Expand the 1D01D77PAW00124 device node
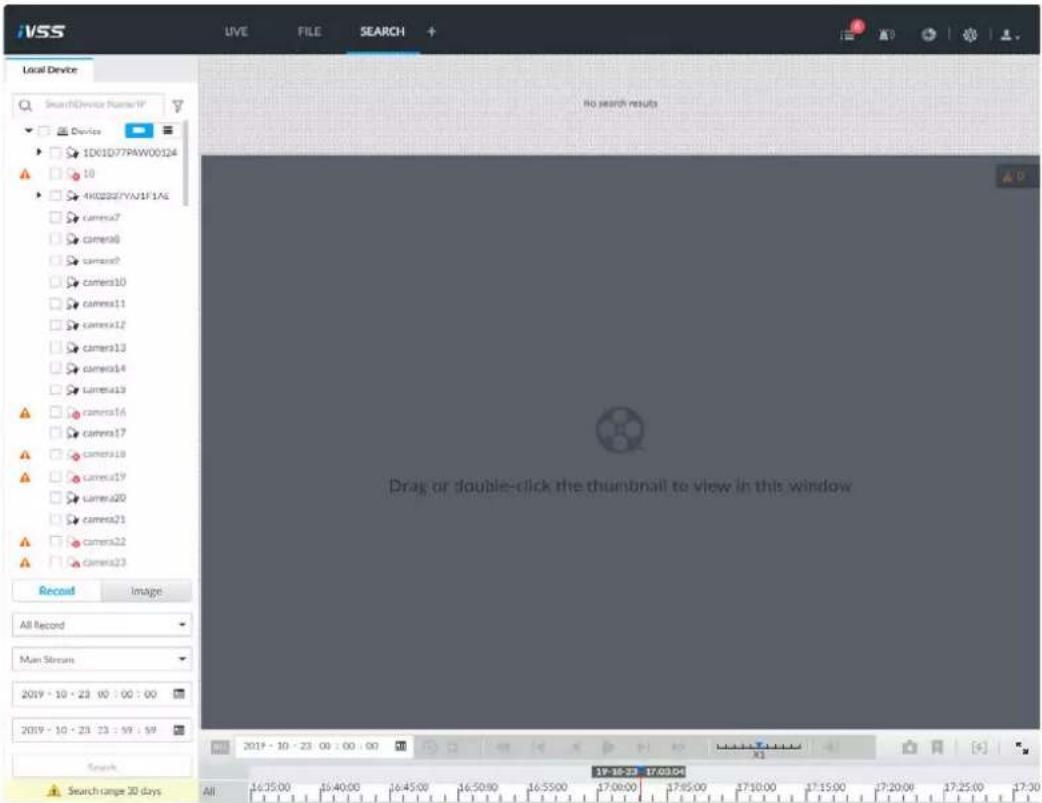 pyautogui.click(x=39, y=152)
